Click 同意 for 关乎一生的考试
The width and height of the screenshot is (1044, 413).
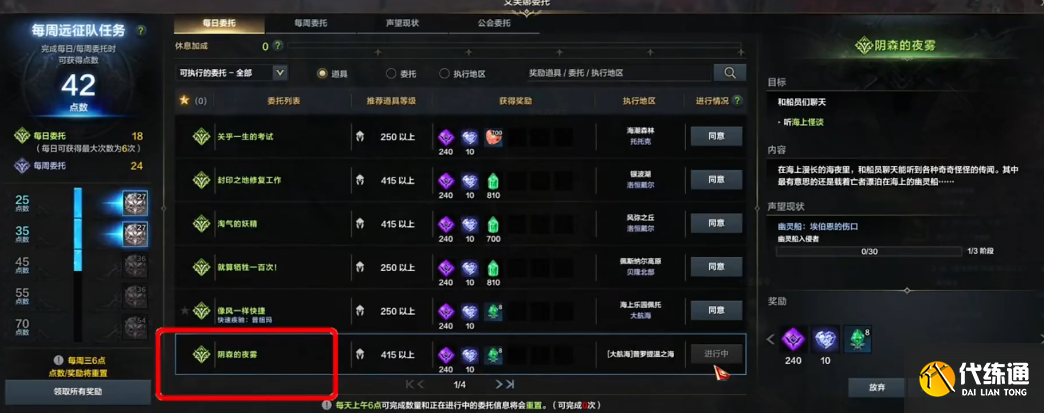(x=716, y=137)
